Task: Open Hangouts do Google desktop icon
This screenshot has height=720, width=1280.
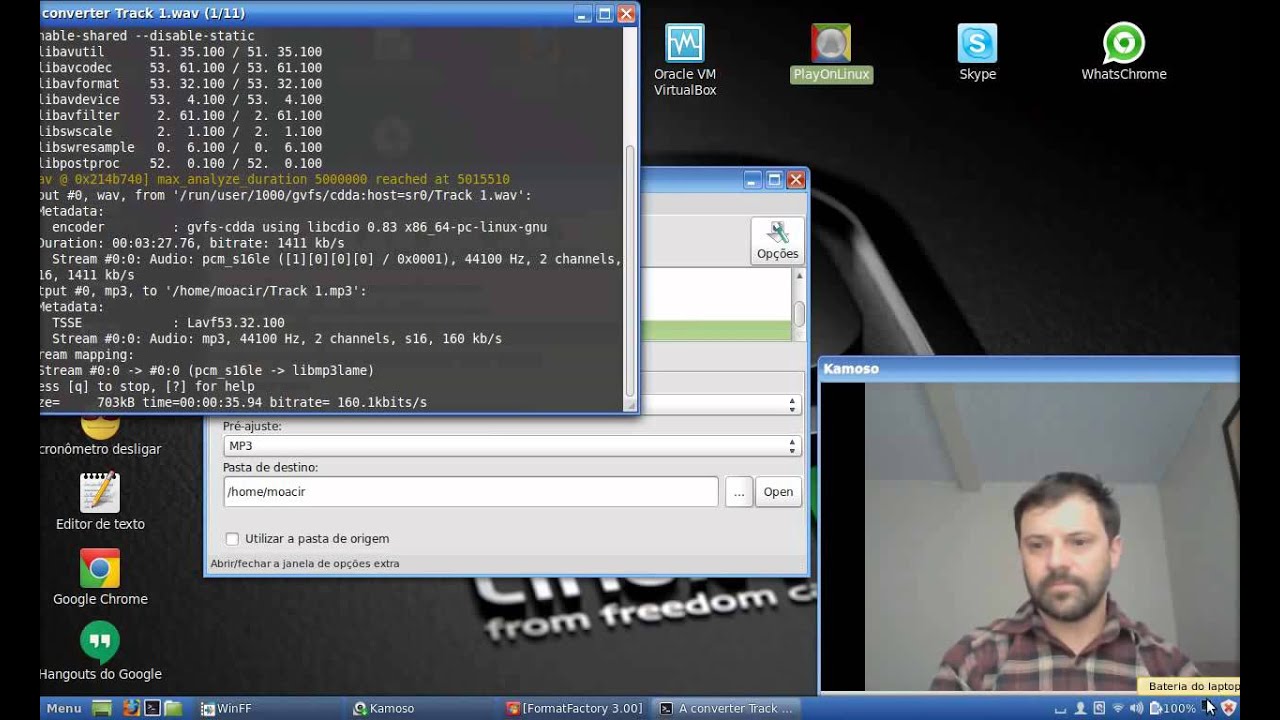Action: click(100, 651)
